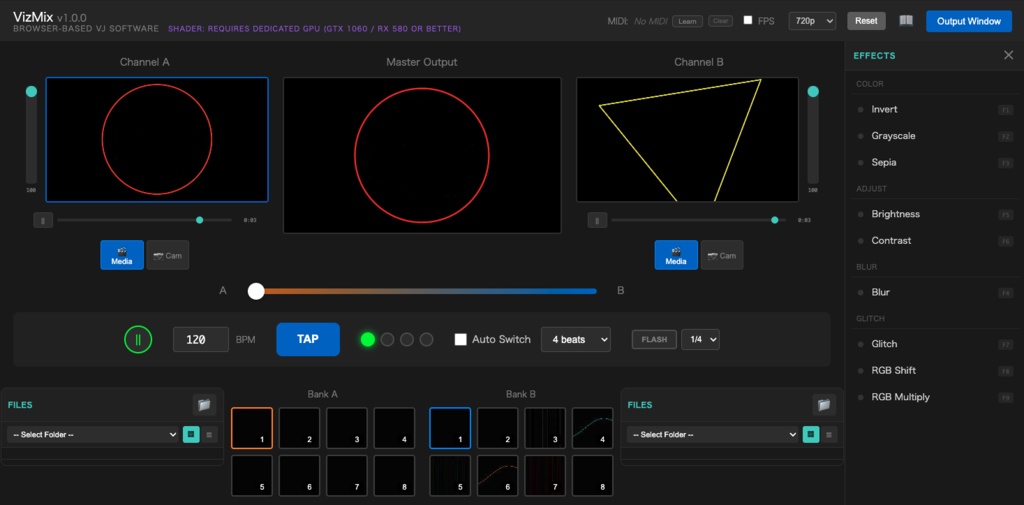
Task: Toggle the Brightness effect
Action: (935, 214)
